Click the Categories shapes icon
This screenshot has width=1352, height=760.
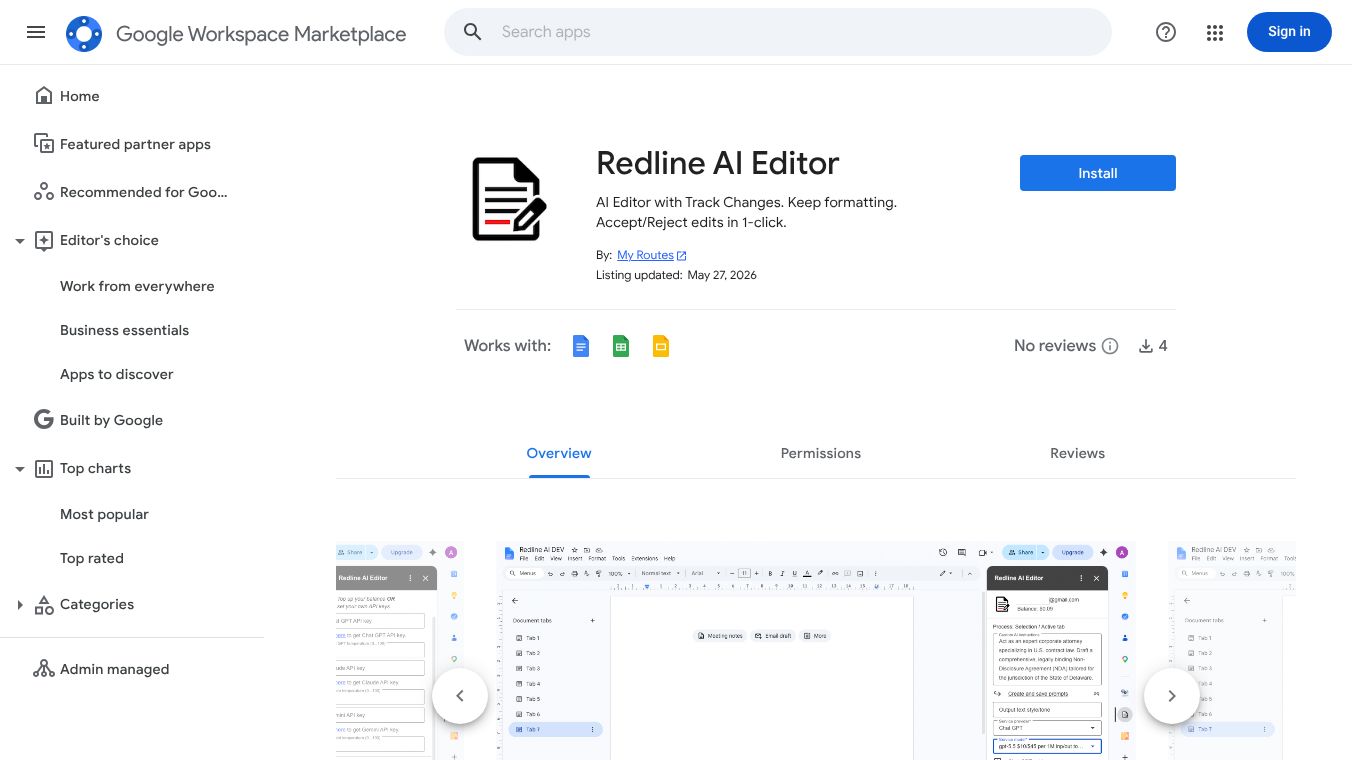tap(44, 604)
